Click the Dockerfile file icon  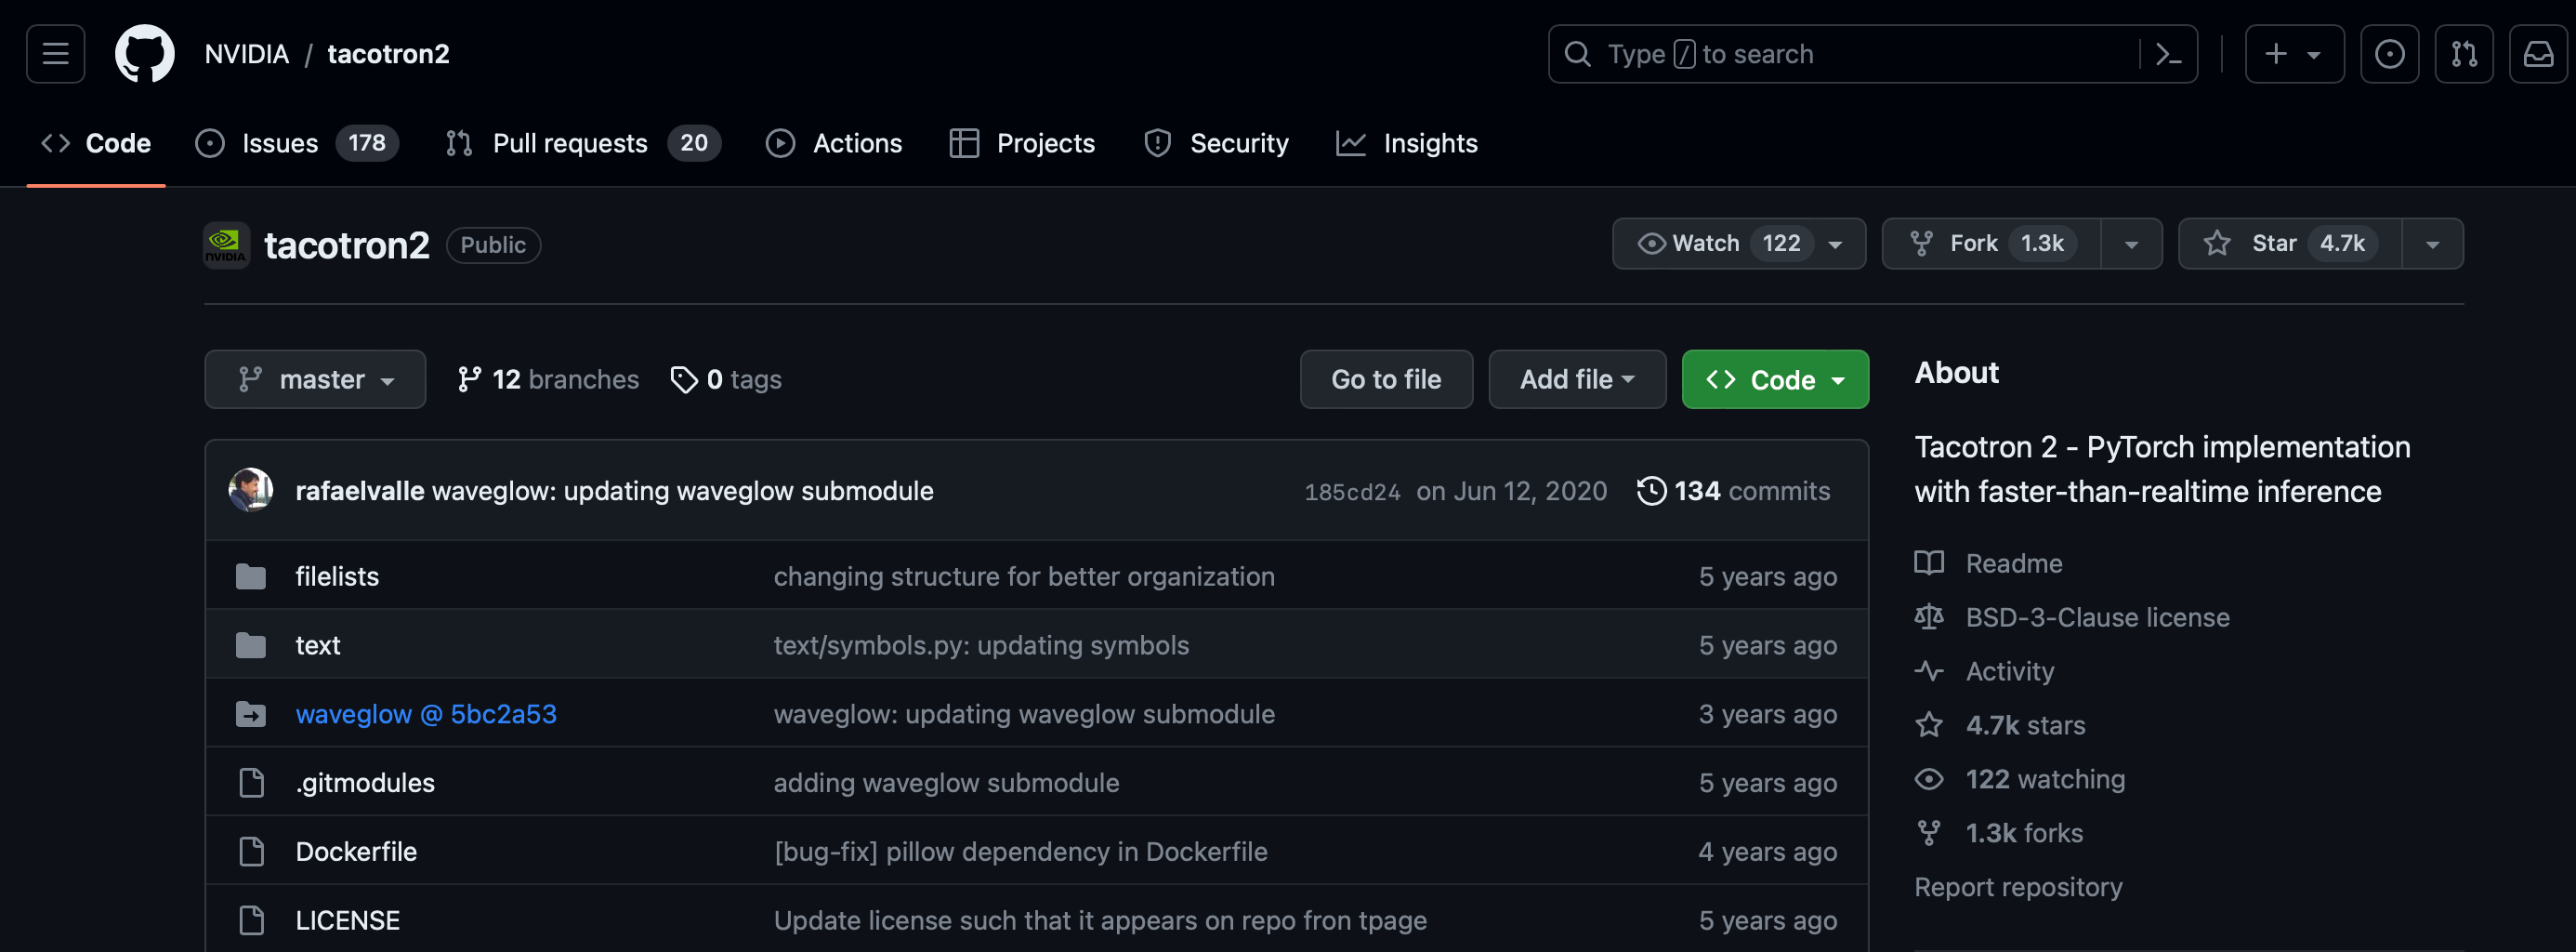251,852
